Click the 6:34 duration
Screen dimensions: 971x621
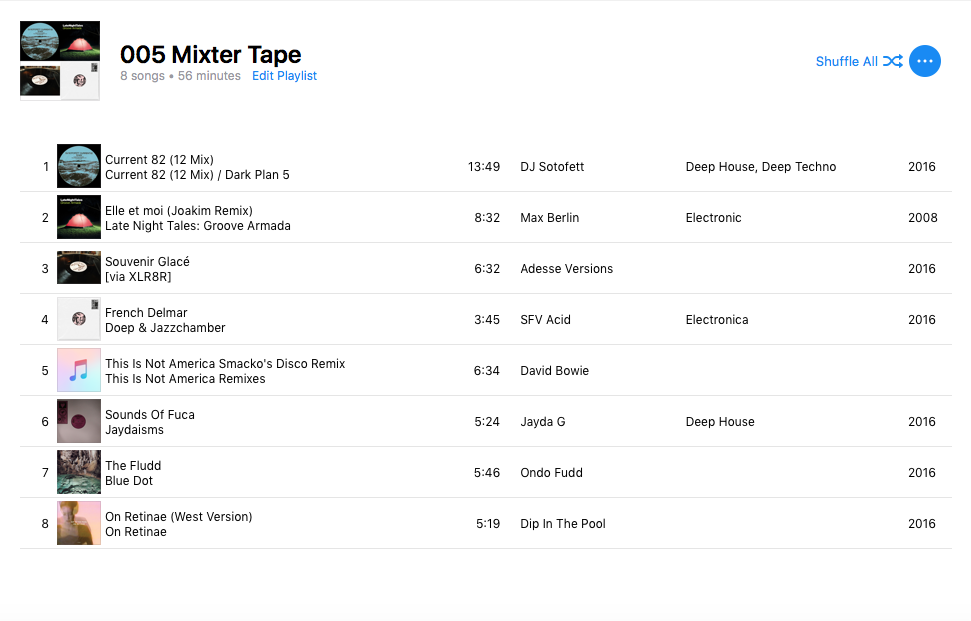pyautogui.click(x=487, y=371)
